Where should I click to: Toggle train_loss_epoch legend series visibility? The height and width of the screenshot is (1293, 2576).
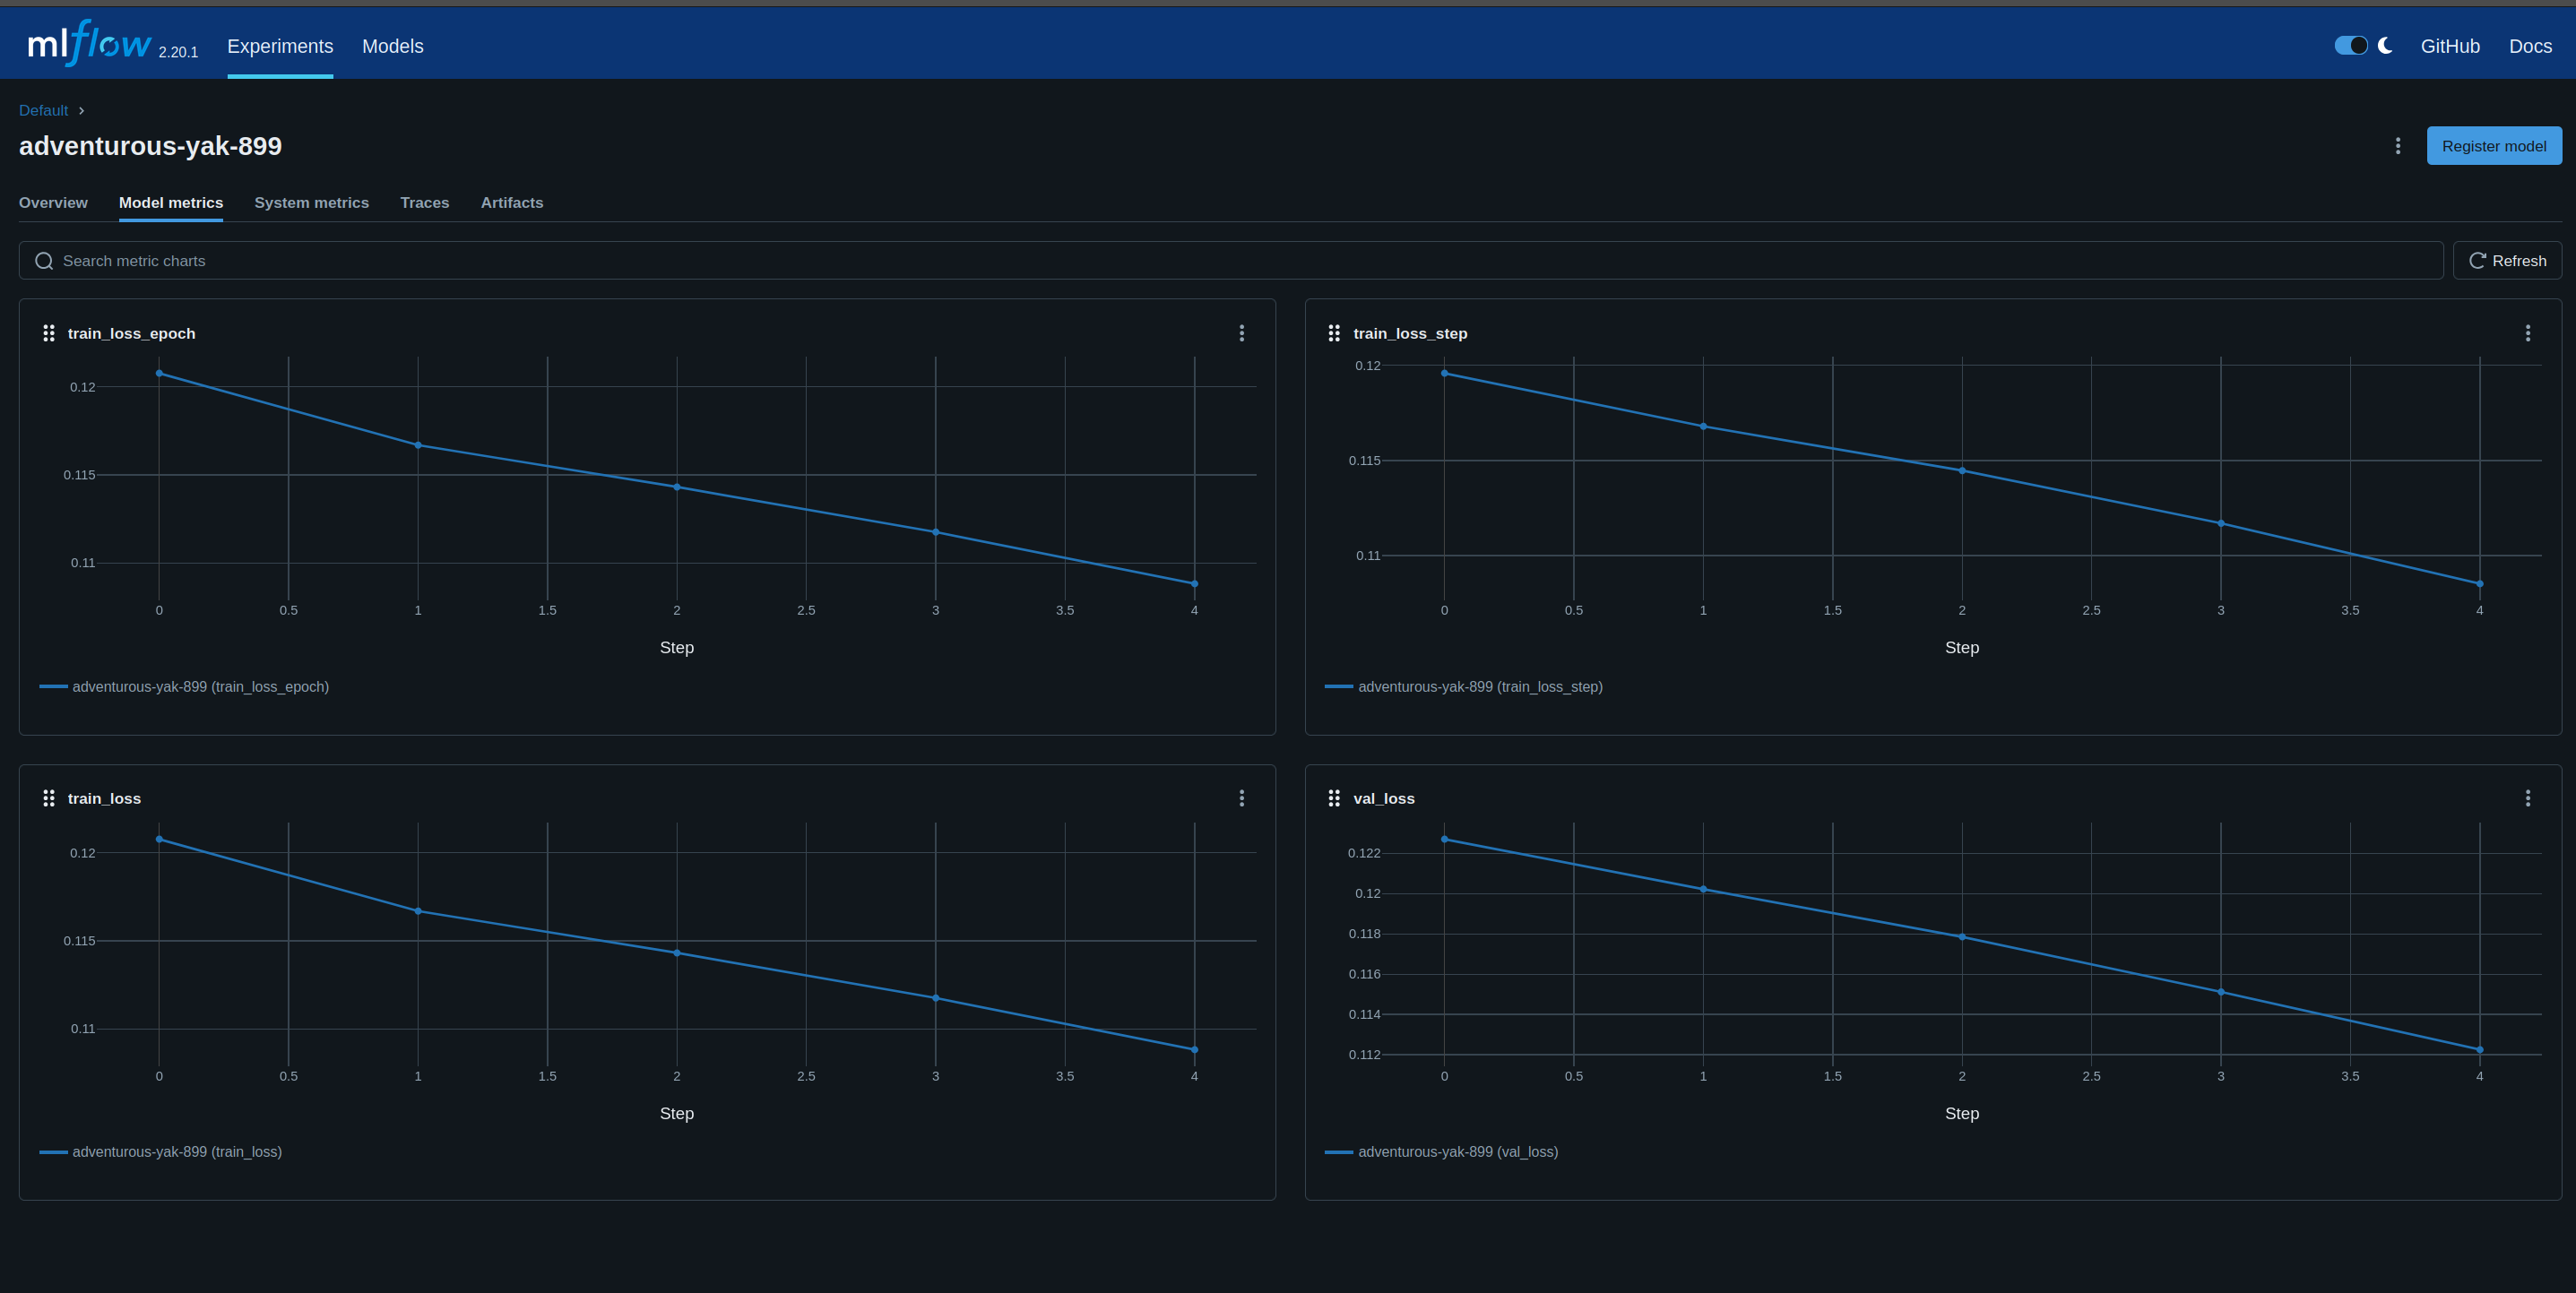200,687
